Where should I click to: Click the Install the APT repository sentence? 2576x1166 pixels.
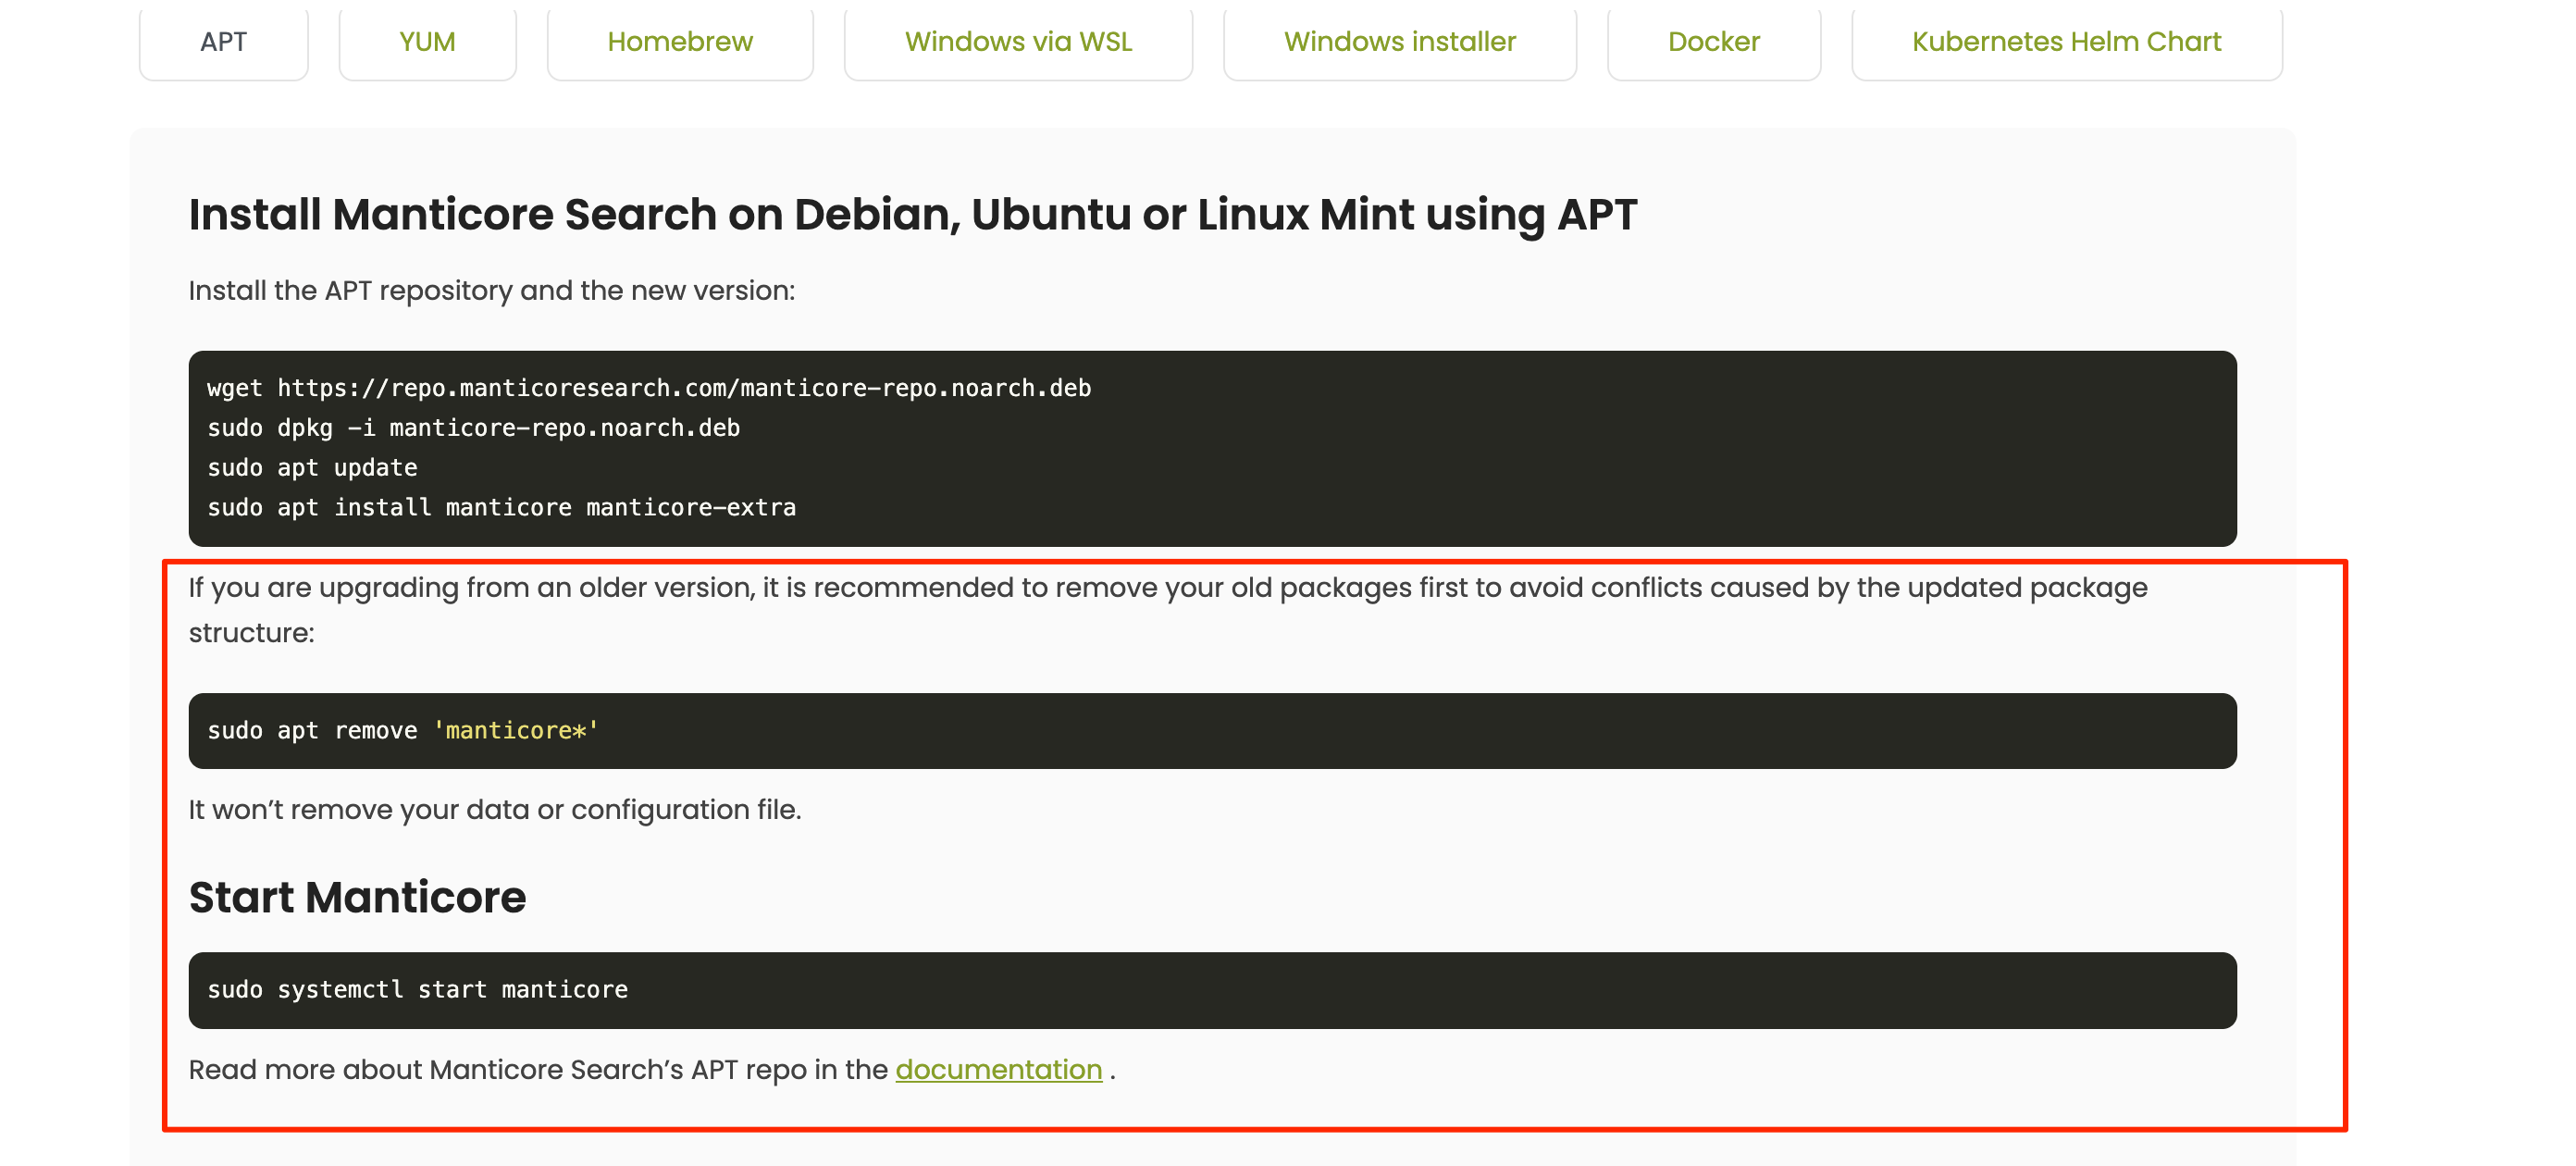(x=491, y=291)
